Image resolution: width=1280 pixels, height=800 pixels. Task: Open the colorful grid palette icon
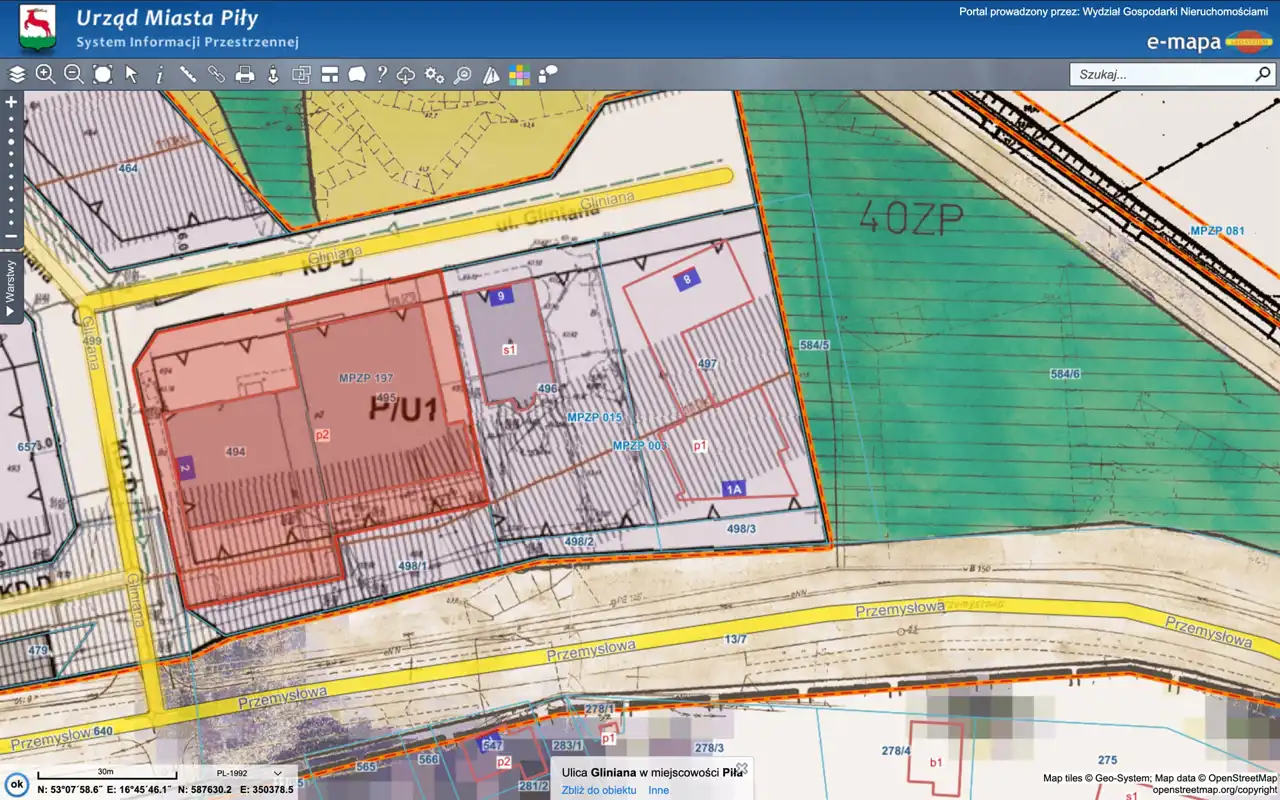tap(519, 74)
